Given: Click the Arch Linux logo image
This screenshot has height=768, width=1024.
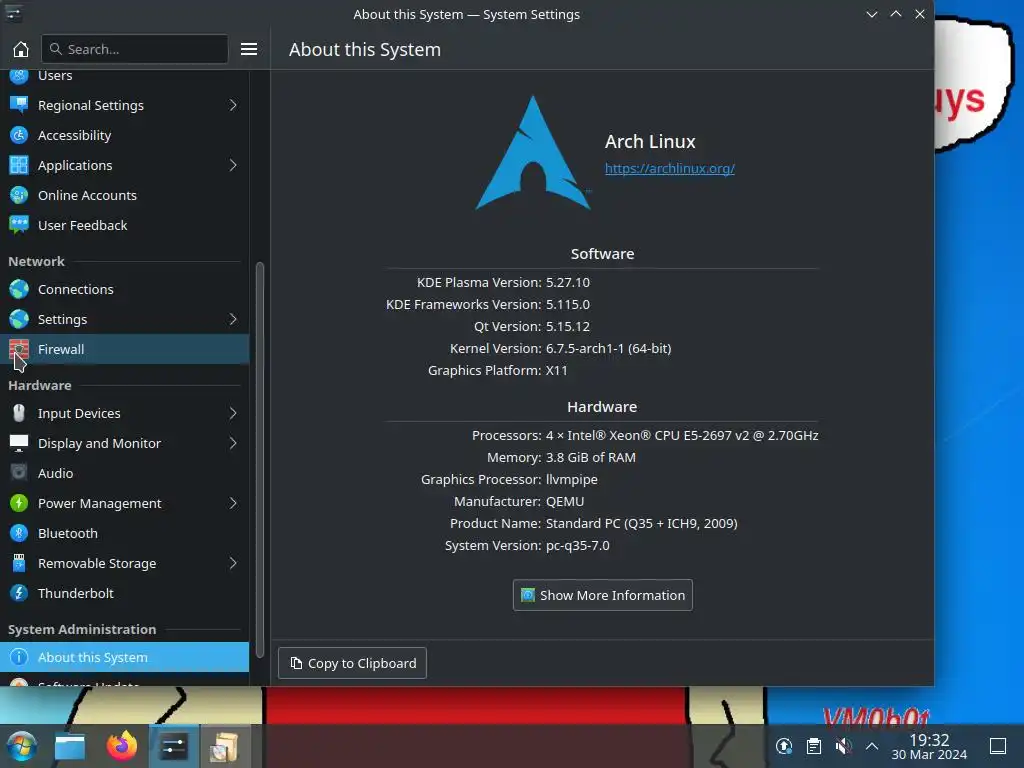Looking at the screenshot, I should point(533,153).
